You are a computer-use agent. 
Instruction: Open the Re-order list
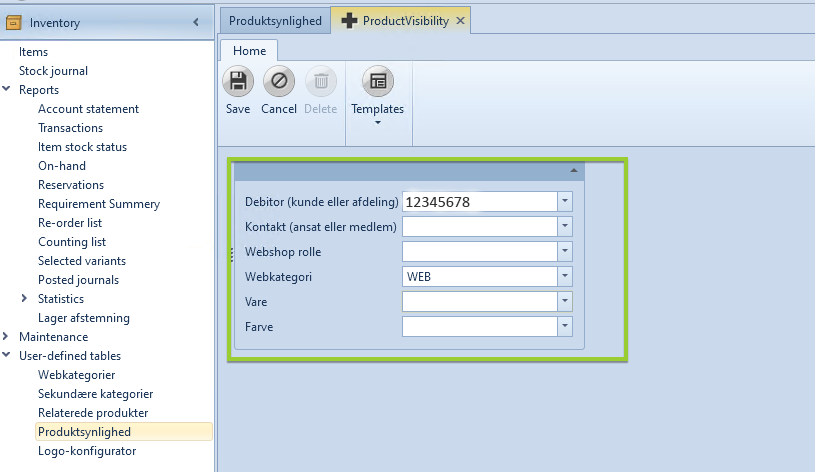pyautogui.click(x=70, y=222)
